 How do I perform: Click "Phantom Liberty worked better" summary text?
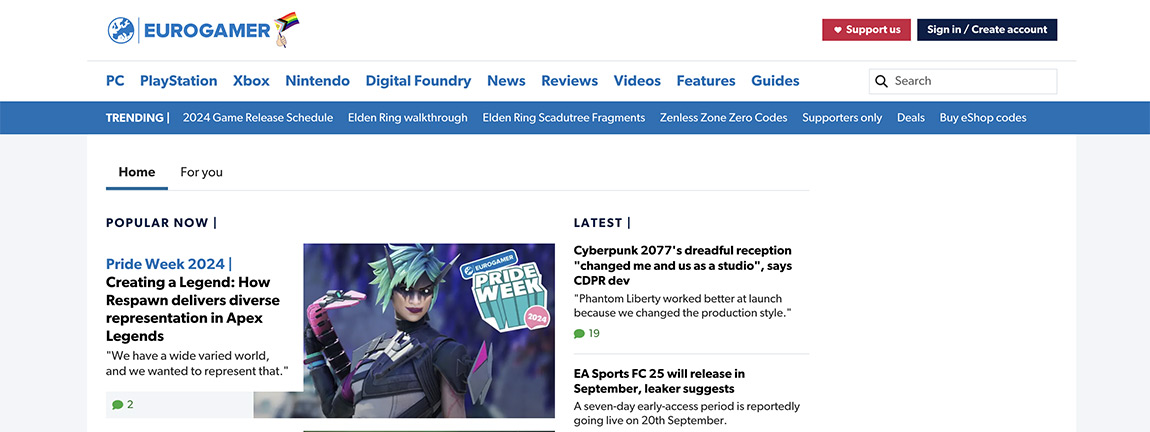(x=681, y=306)
